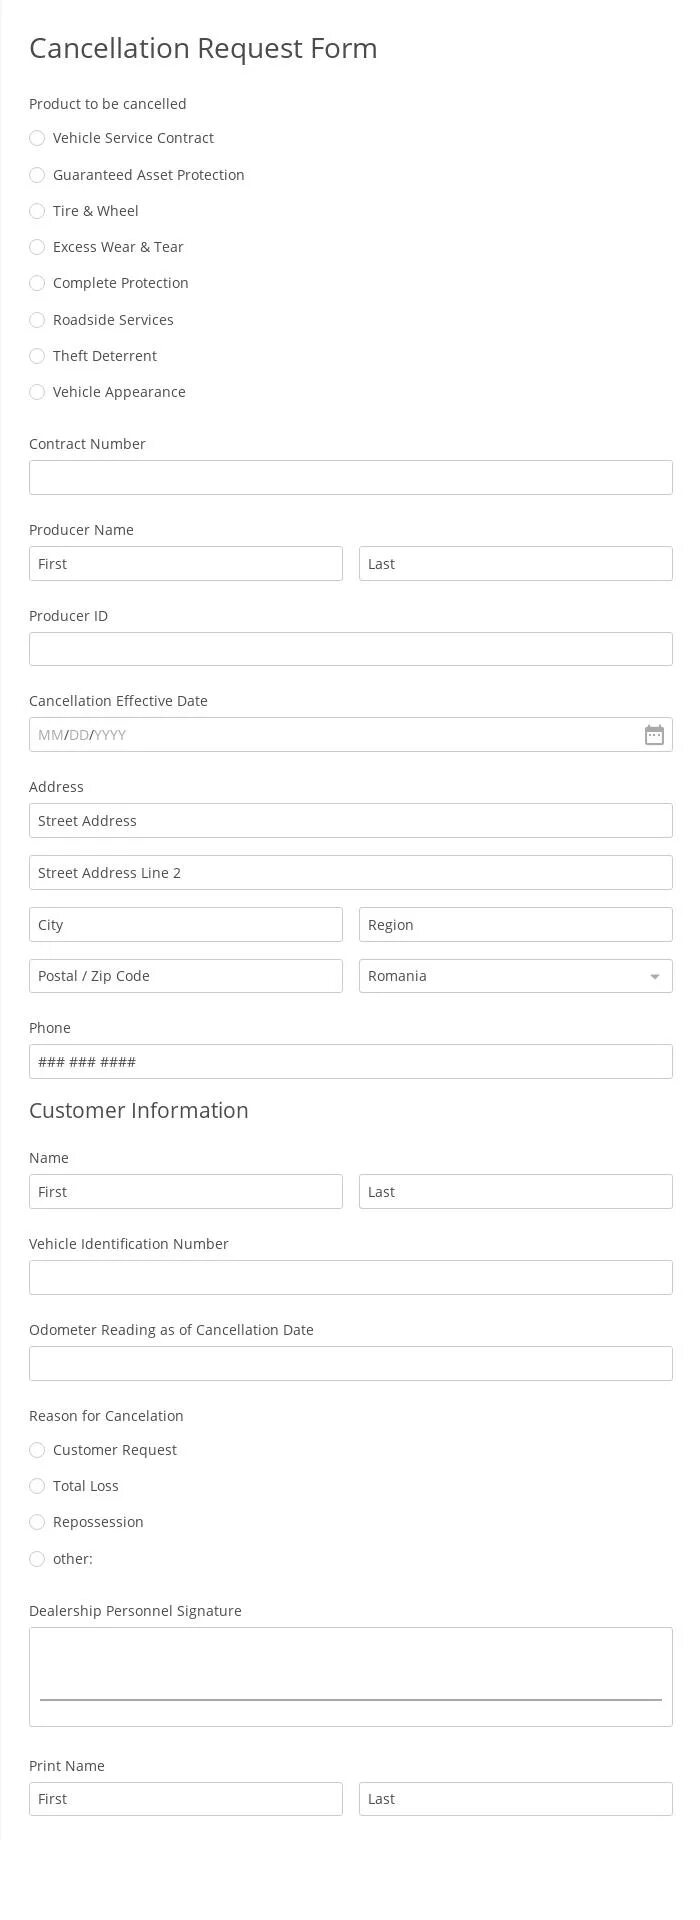
Task: Click the Vehicle Identification Number field
Action: point(350,1278)
